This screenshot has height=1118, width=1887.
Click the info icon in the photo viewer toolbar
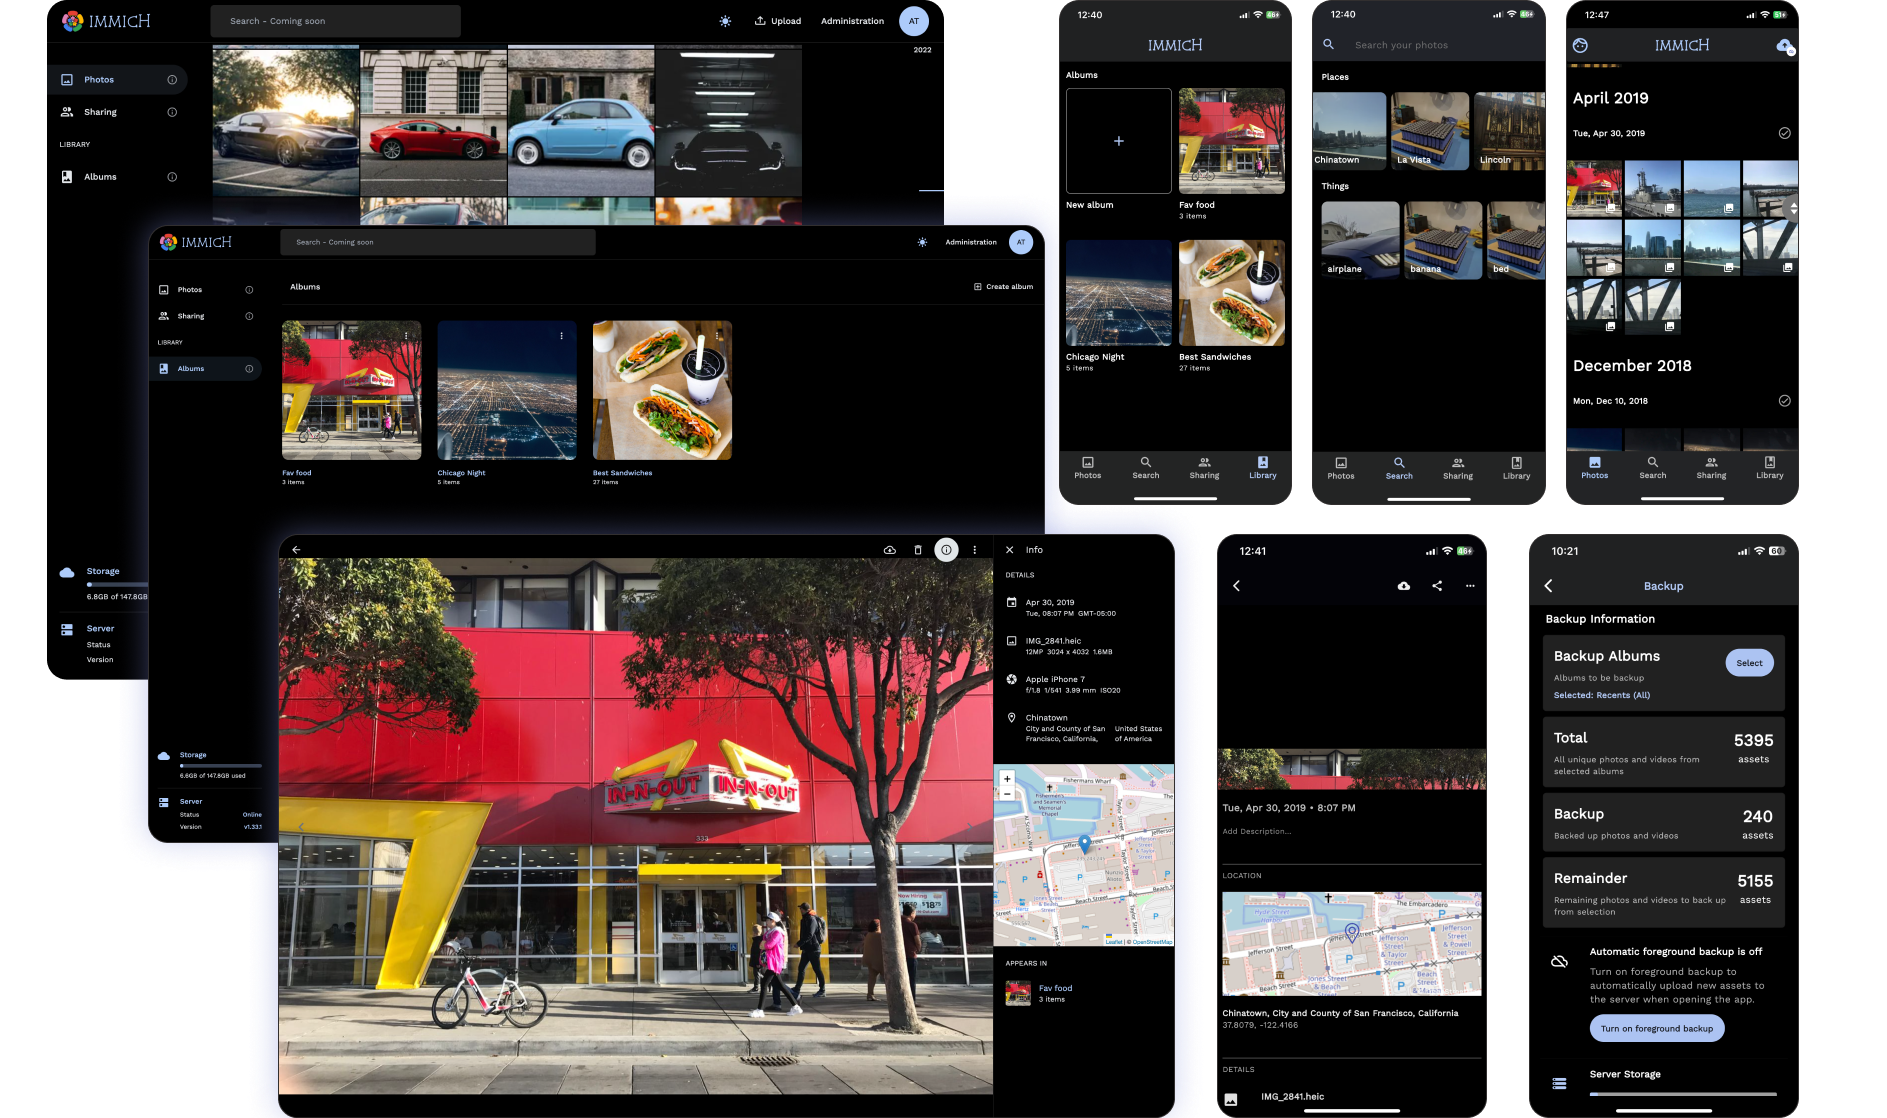pos(946,549)
